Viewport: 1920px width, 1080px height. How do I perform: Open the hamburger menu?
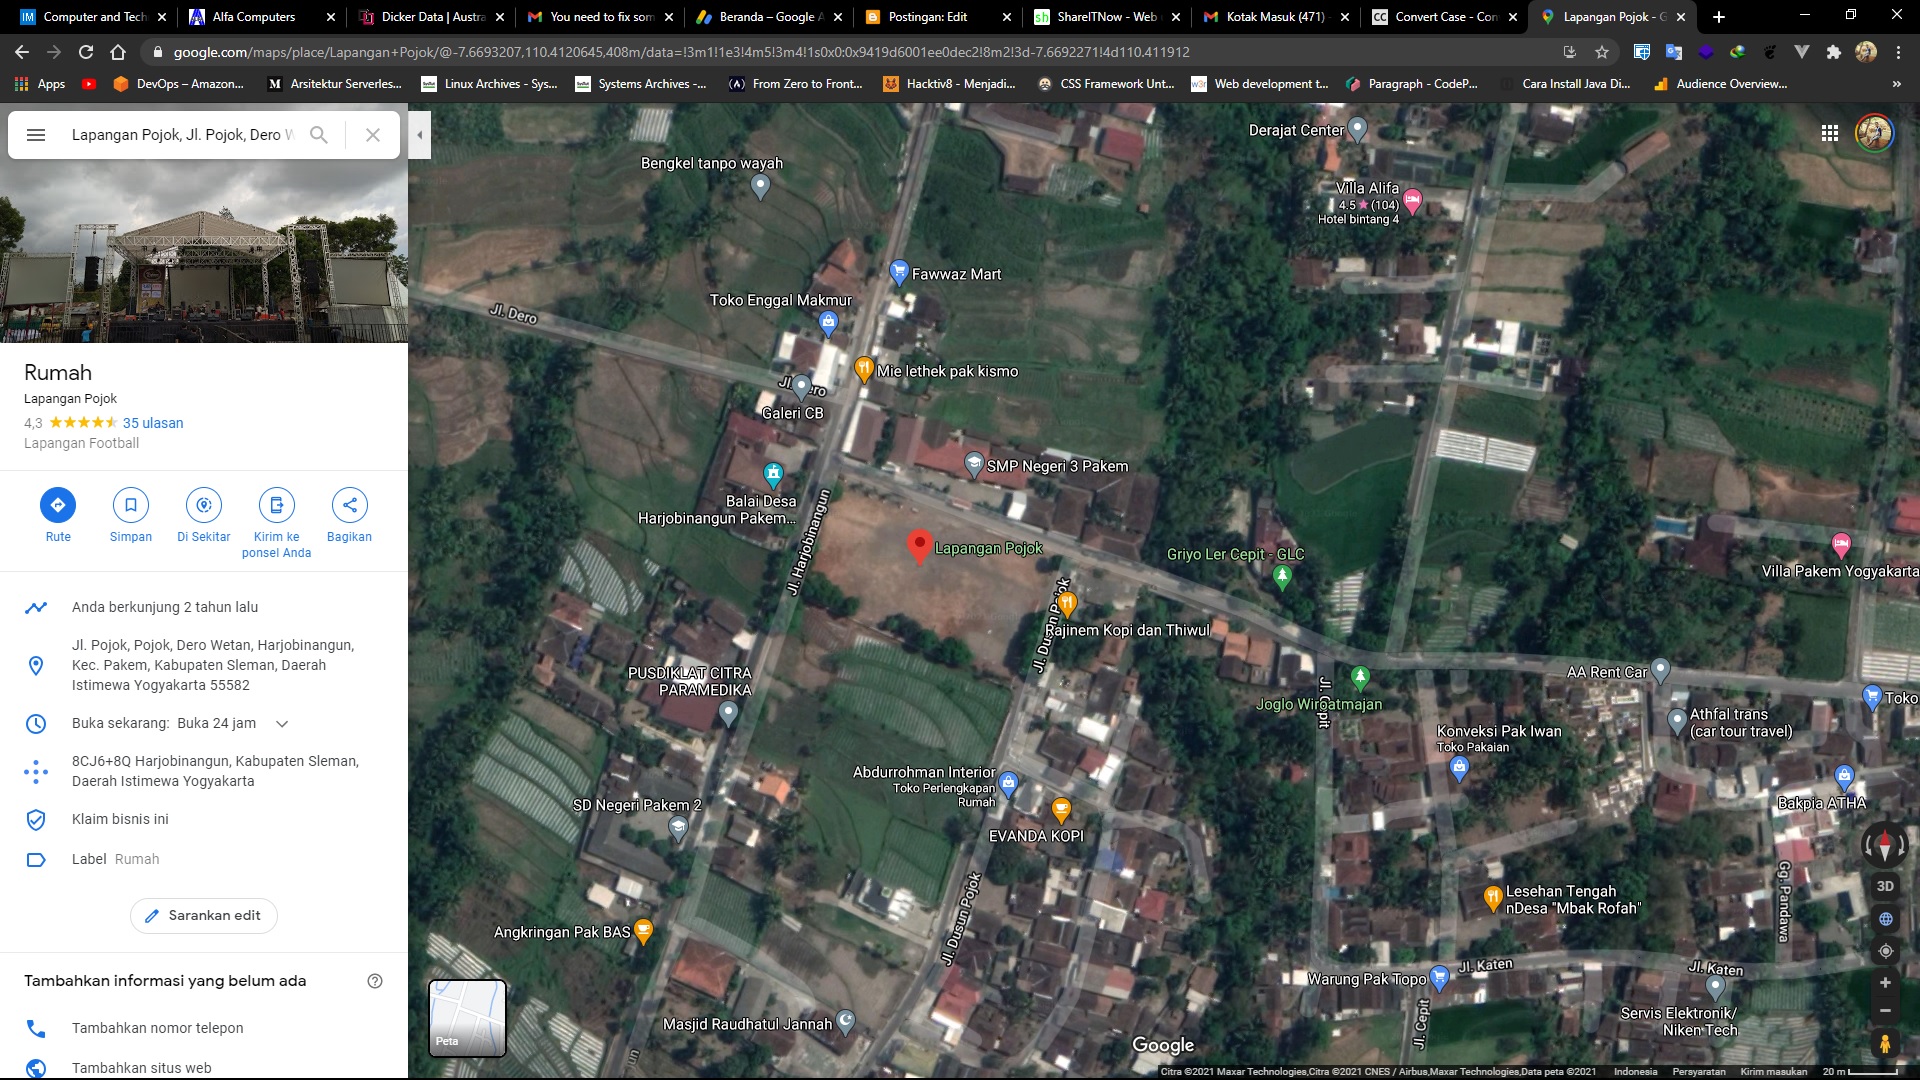(36, 134)
